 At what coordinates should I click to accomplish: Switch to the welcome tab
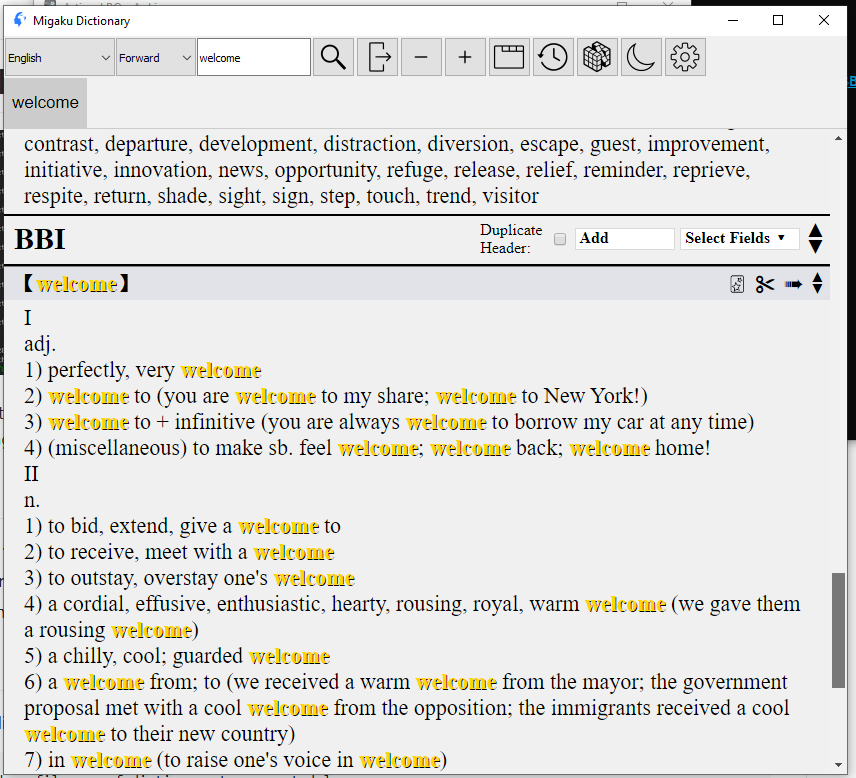45,103
